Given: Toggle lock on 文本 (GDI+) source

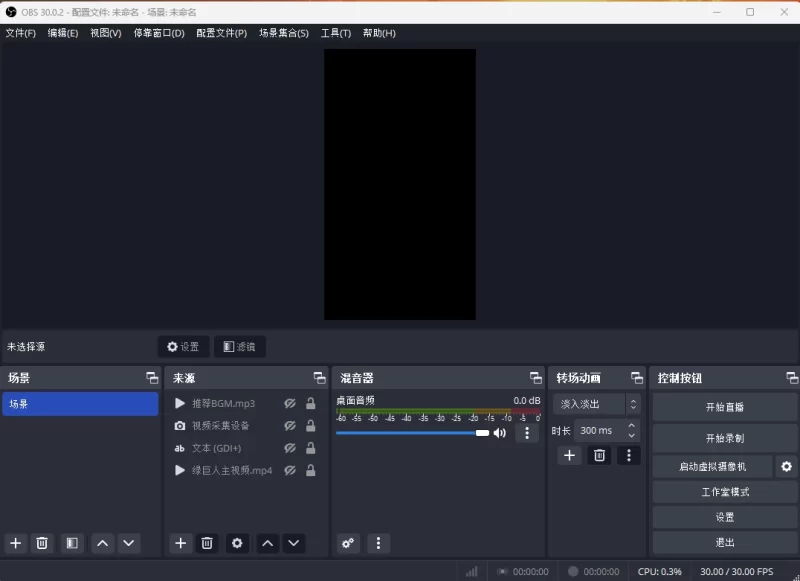Looking at the screenshot, I should (x=310, y=448).
